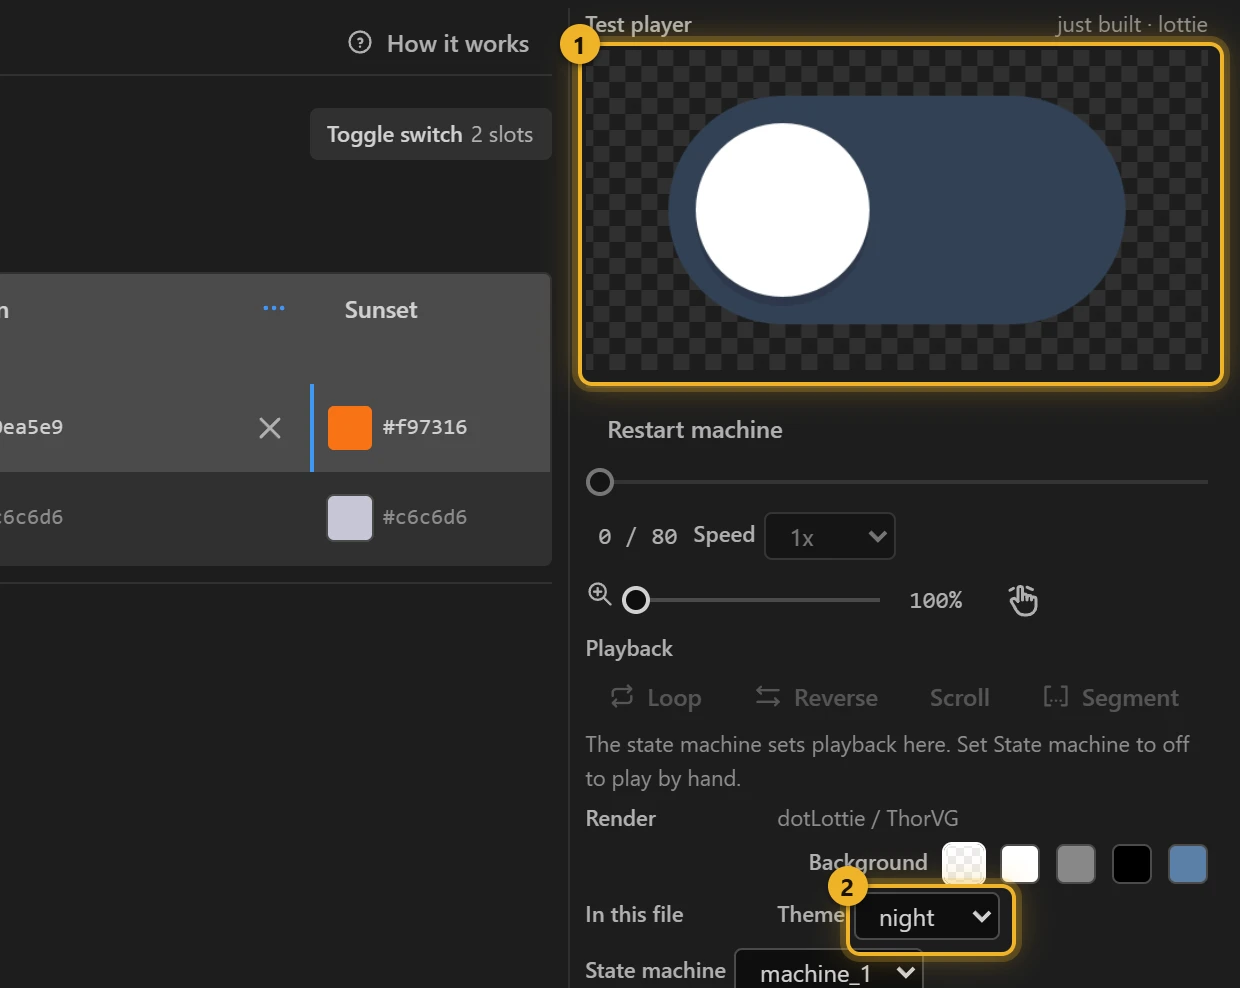Screen dimensions: 1240x988
Task: Click the dotLottie / ThorVG render value
Action: click(x=868, y=818)
